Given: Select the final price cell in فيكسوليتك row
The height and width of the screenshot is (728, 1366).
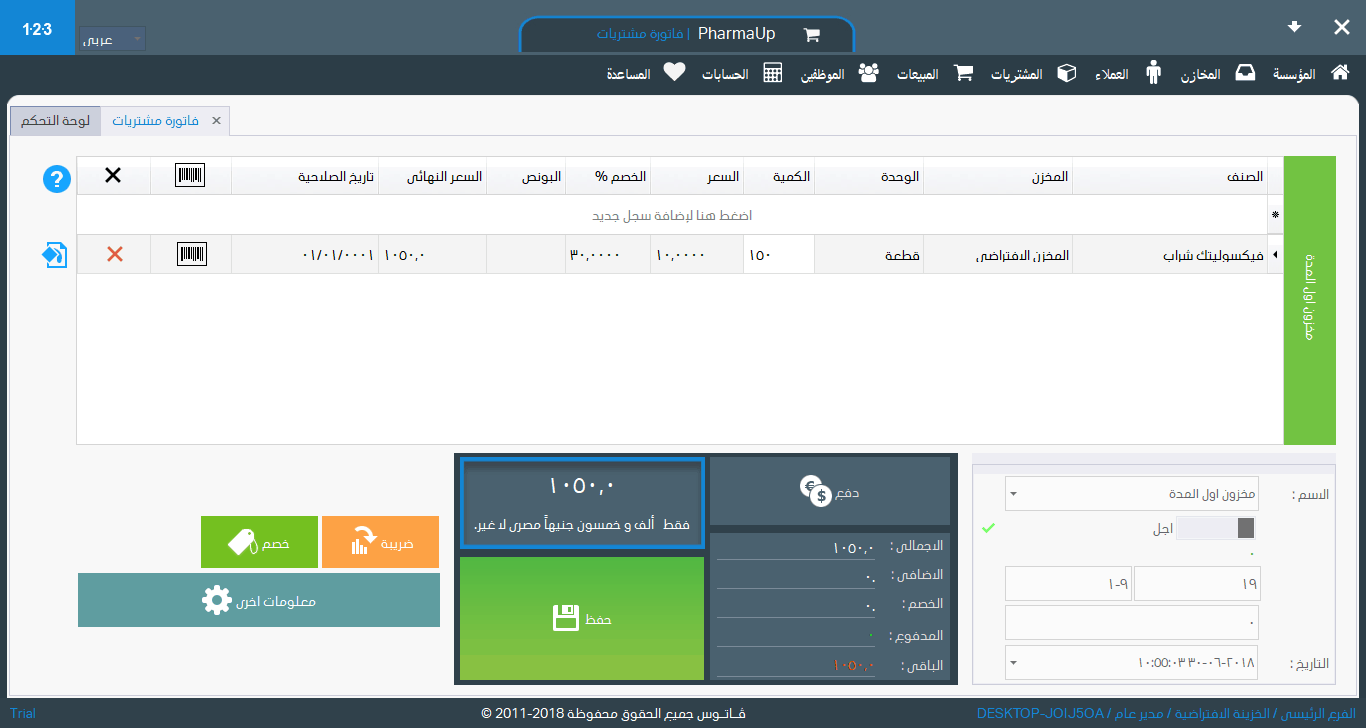Looking at the screenshot, I should (x=432, y=255).
